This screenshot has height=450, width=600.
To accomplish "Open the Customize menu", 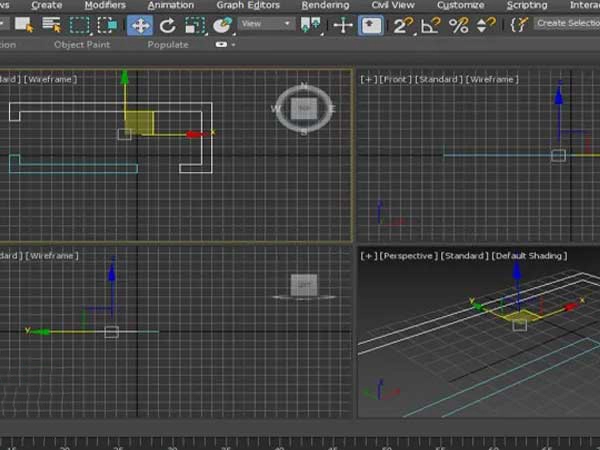I will tap(461, 5).
